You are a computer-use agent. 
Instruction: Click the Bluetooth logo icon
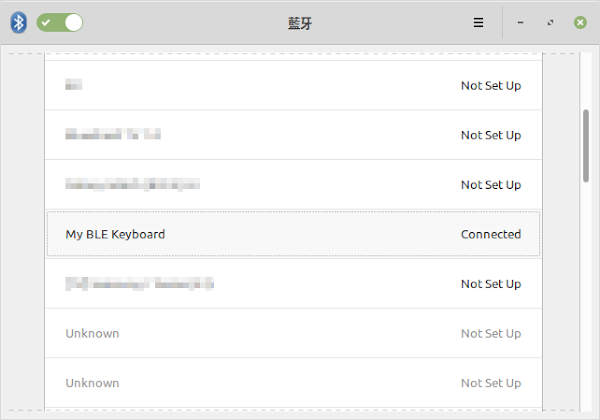(18, 23)
